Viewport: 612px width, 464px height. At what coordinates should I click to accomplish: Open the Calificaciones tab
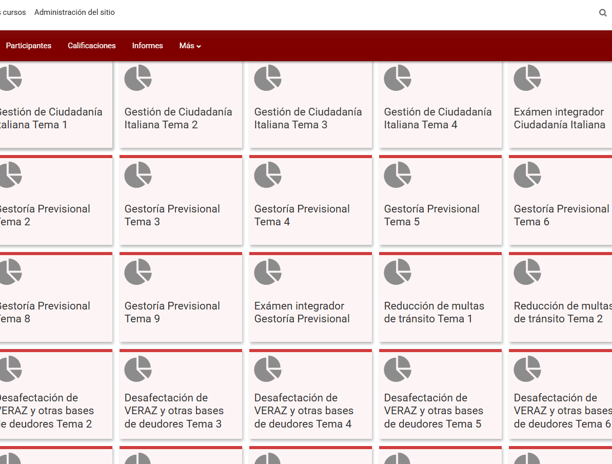(x=92, y=46)
